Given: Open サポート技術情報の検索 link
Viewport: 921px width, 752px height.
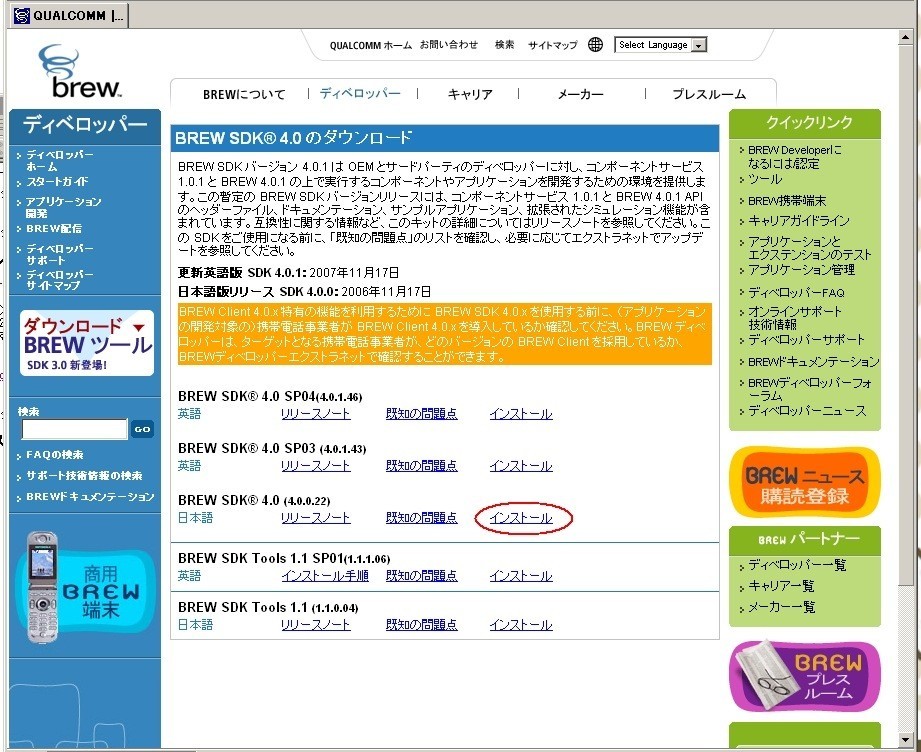Looking at the screenshot, I should (x=84, y=475).
